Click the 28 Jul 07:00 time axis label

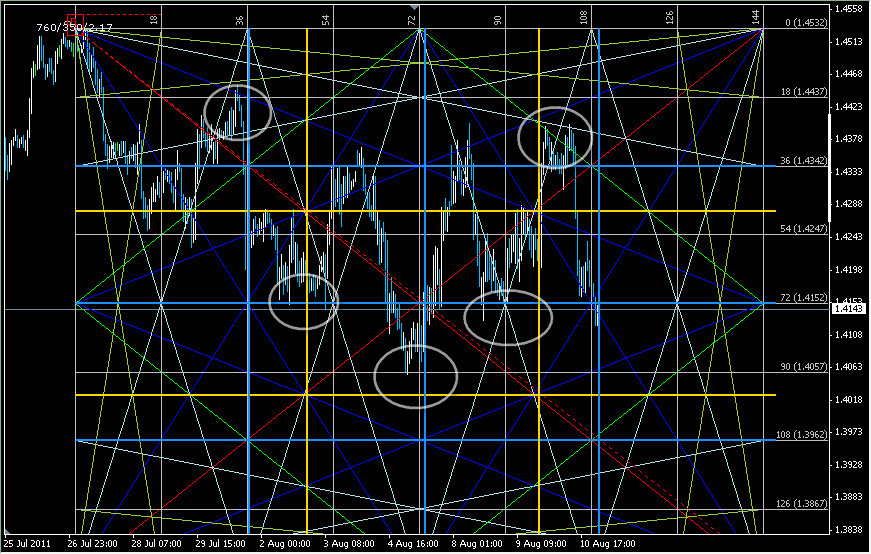(156, 543)
